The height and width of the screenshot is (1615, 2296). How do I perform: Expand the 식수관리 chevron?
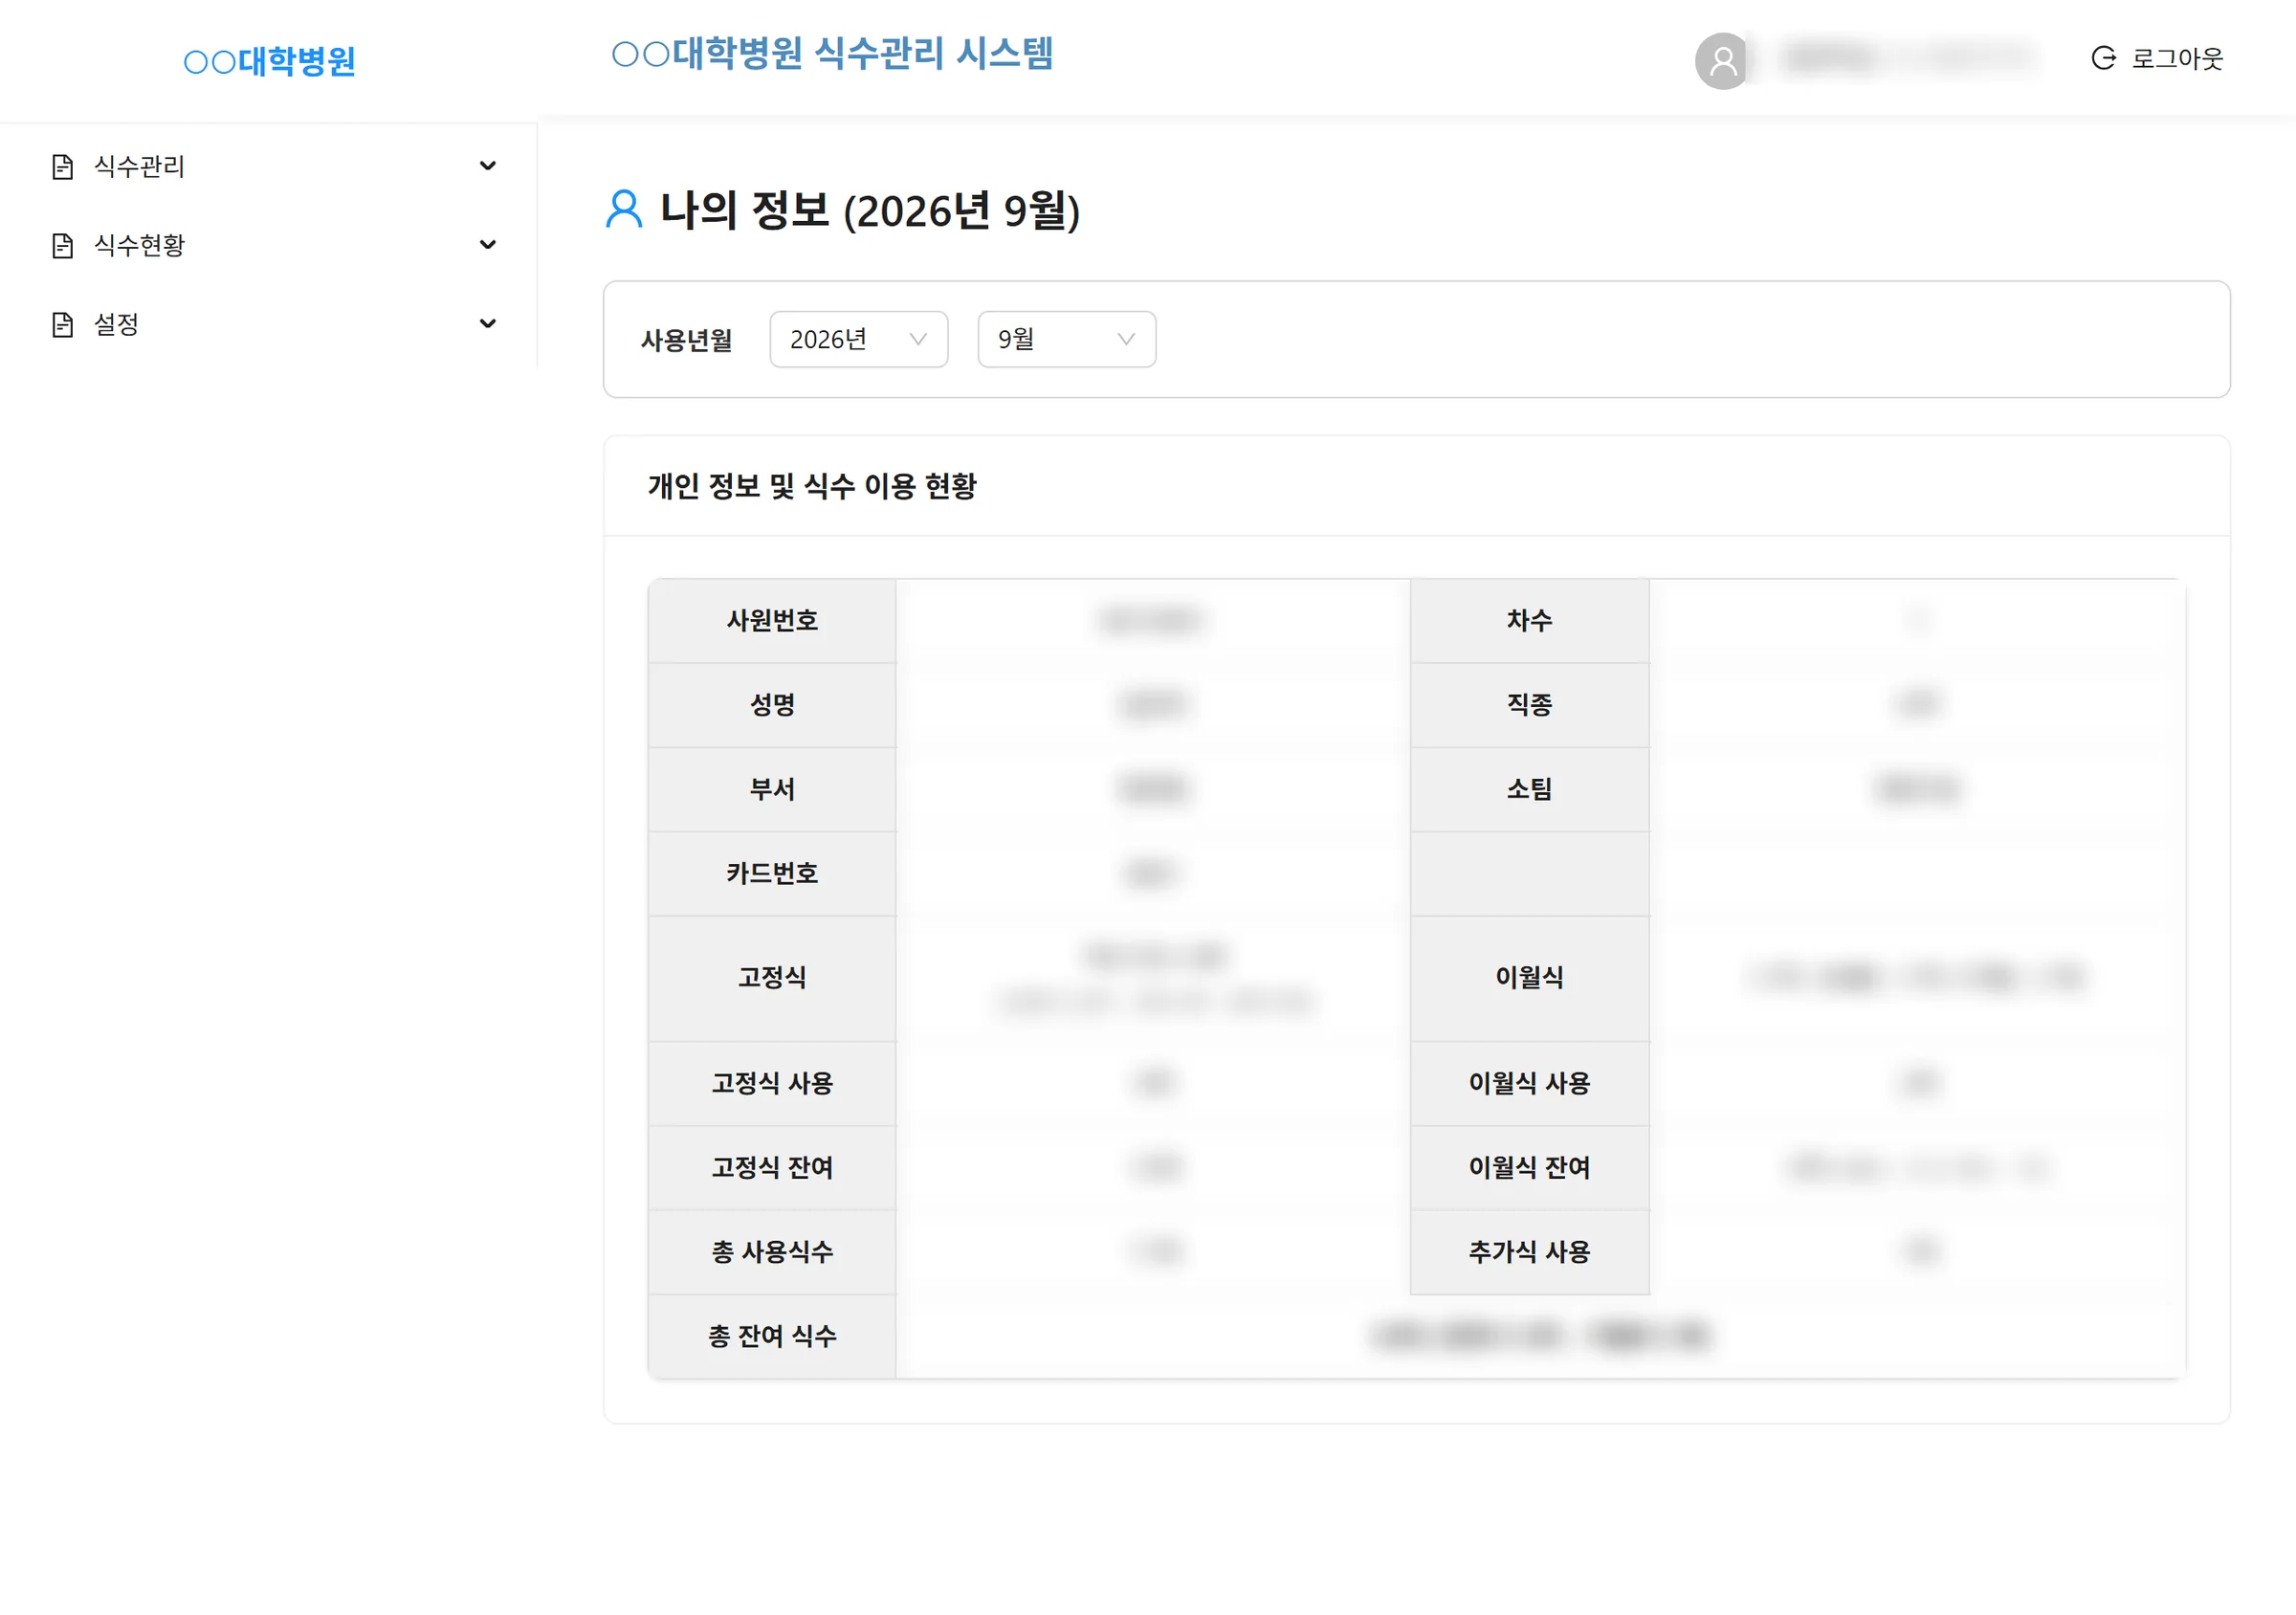[x=488, y=166]
